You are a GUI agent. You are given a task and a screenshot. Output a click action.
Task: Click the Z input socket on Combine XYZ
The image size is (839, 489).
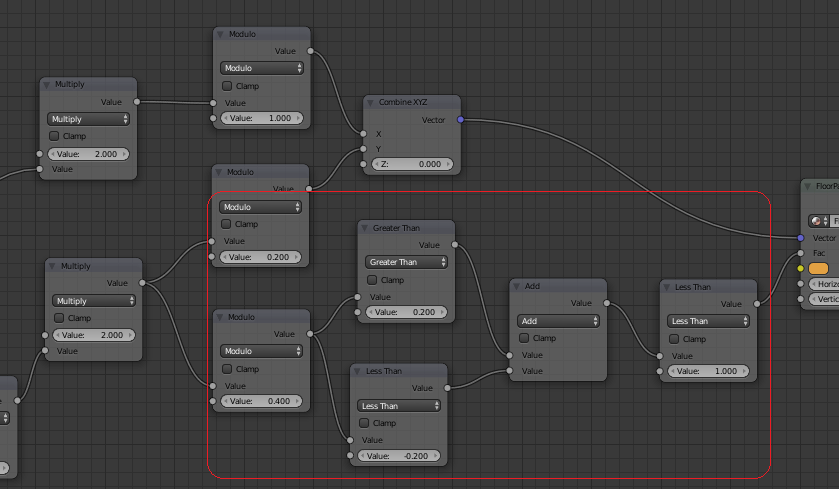tap(363, 164)
